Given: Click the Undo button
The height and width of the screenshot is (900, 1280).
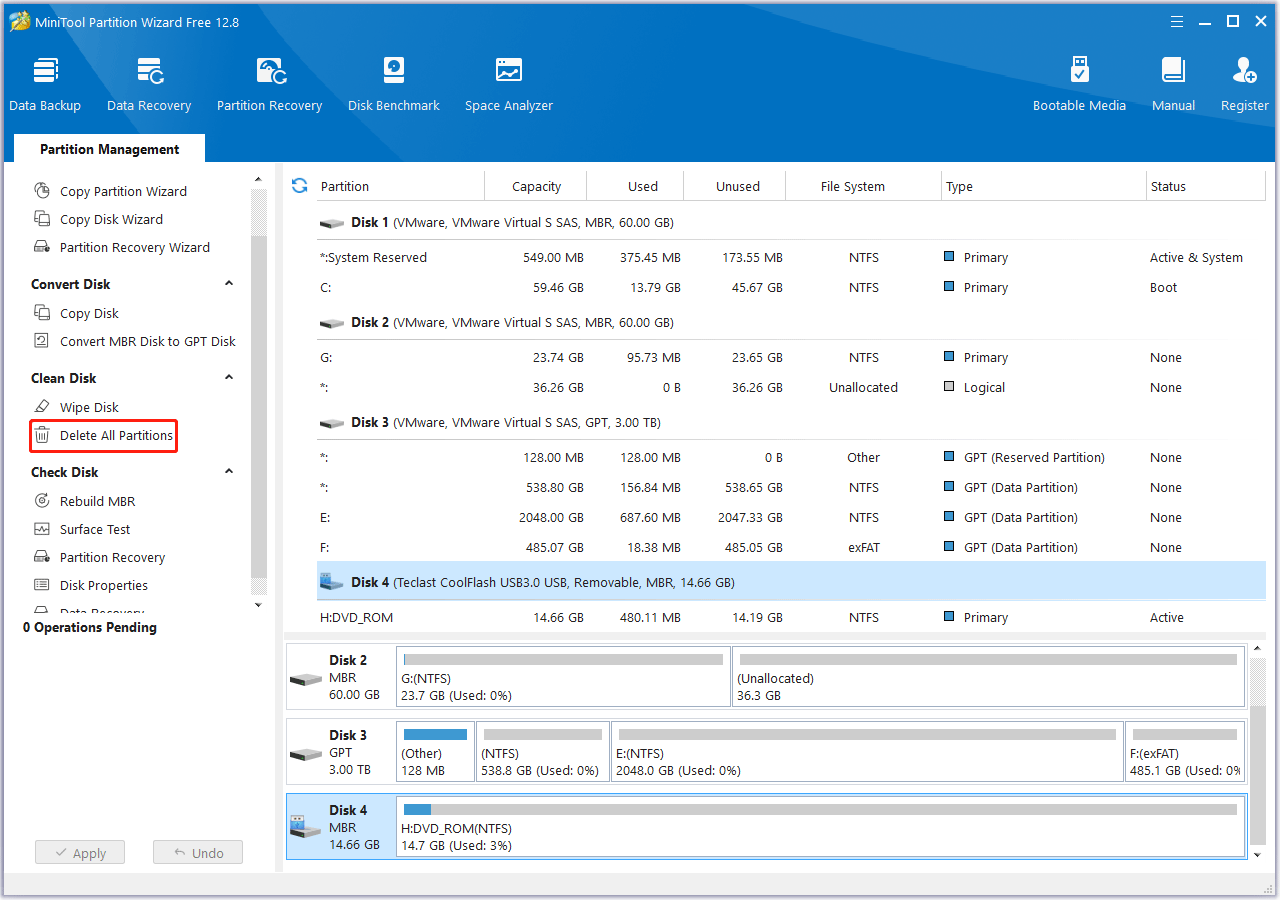Looking at the screenshot, I should click(x=198, y=853).
